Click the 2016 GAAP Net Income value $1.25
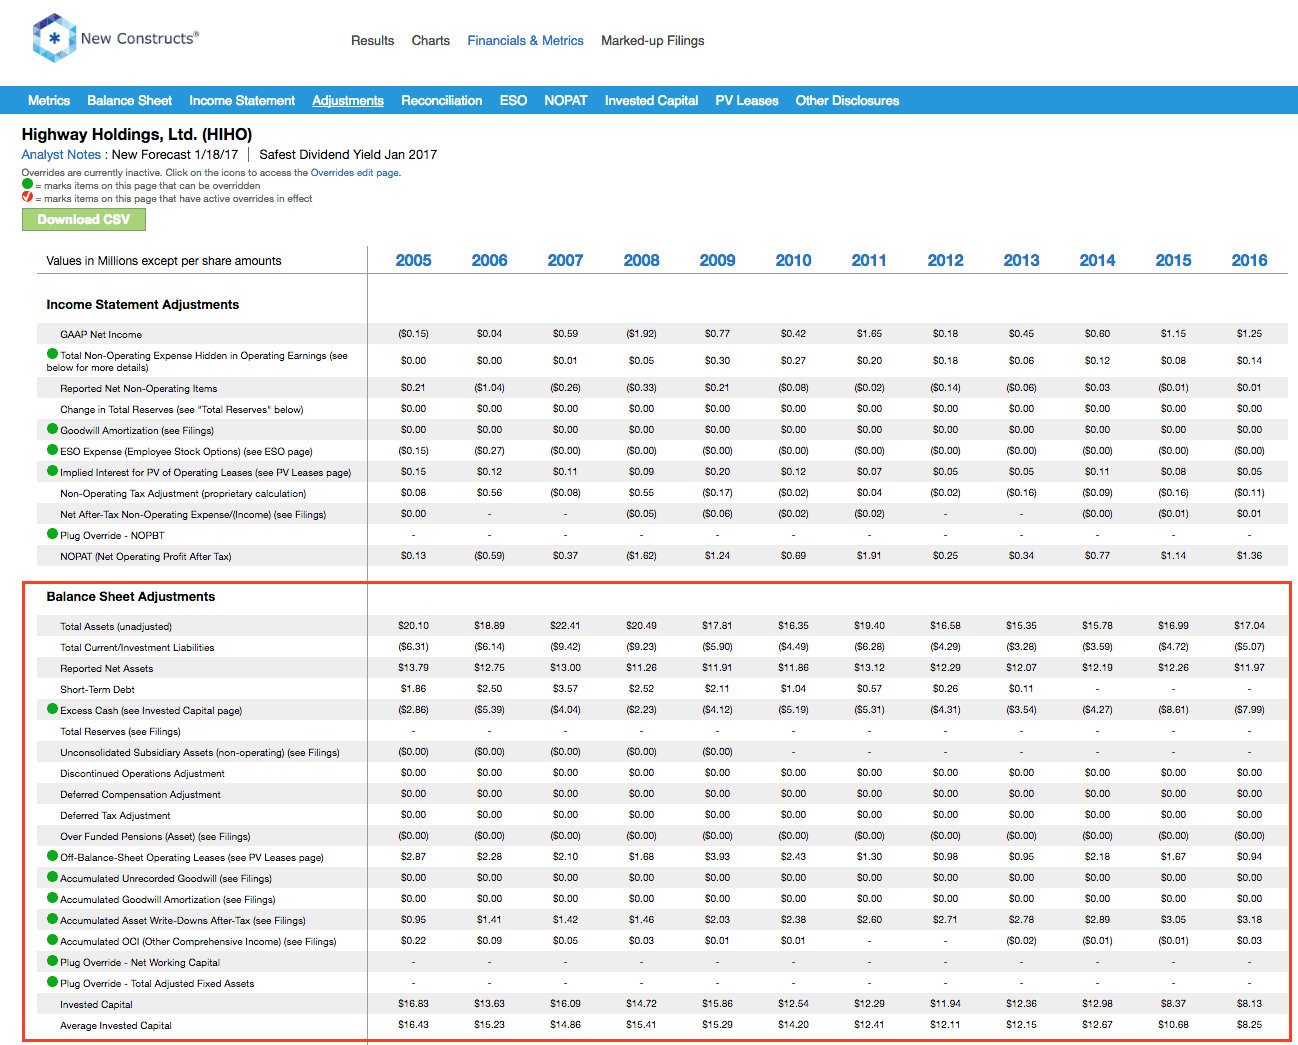Viewport: 1298px width, 1045px height. coord(1249,333)
